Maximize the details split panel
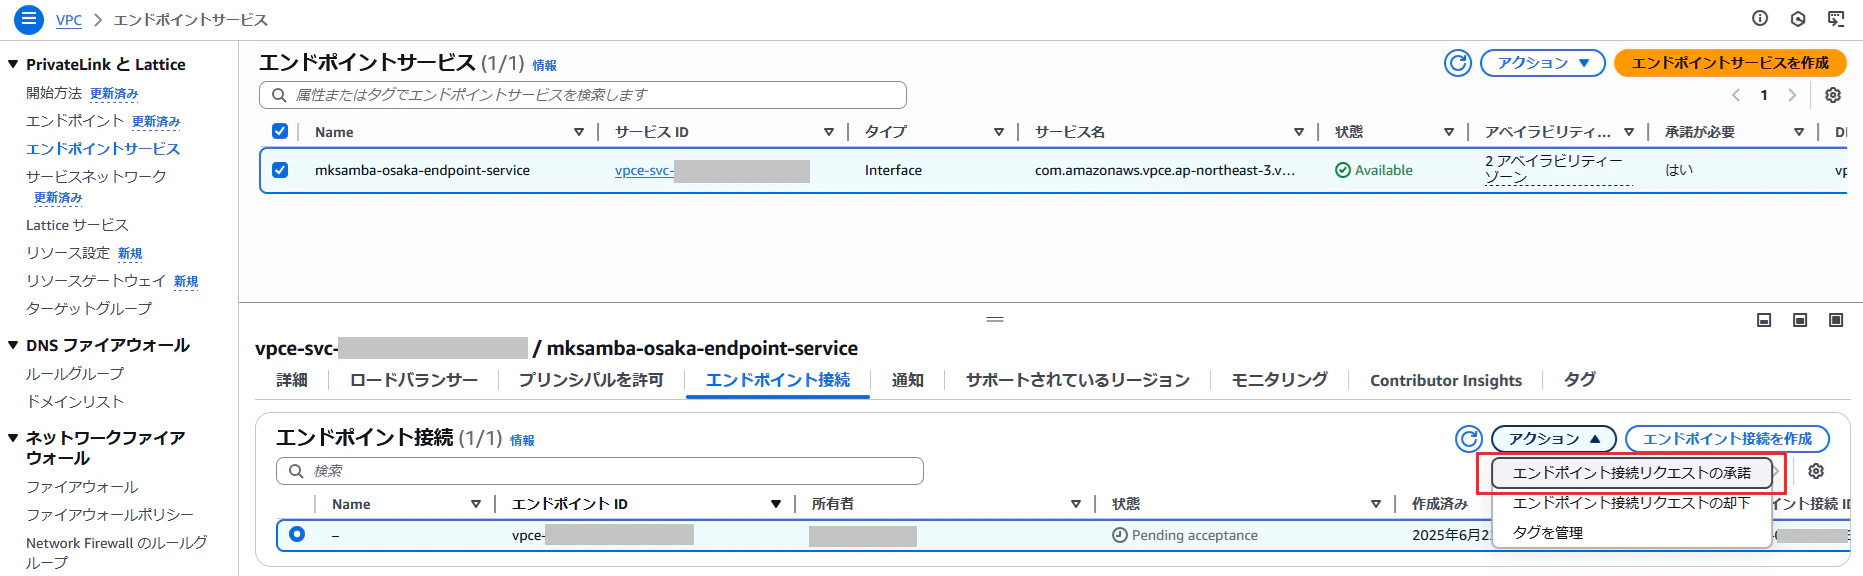The height and width of the screenshot is (576, 1863). pyautogui.click(x=1836, y=320)
